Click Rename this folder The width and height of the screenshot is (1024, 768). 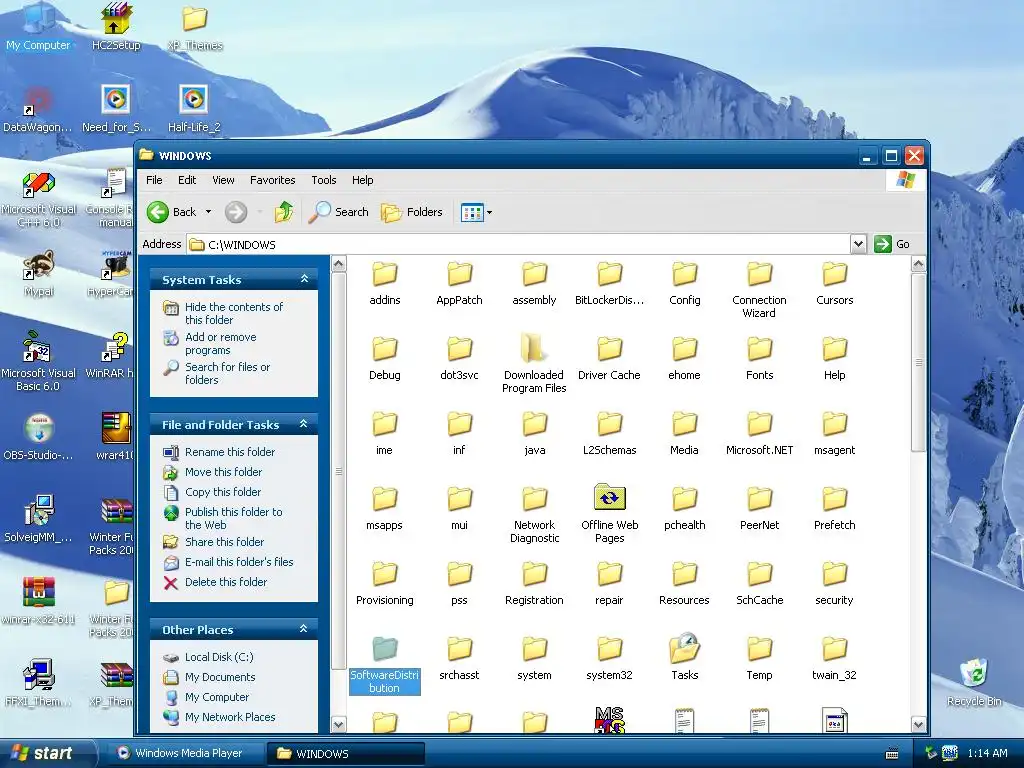click(x=229, y=452)
